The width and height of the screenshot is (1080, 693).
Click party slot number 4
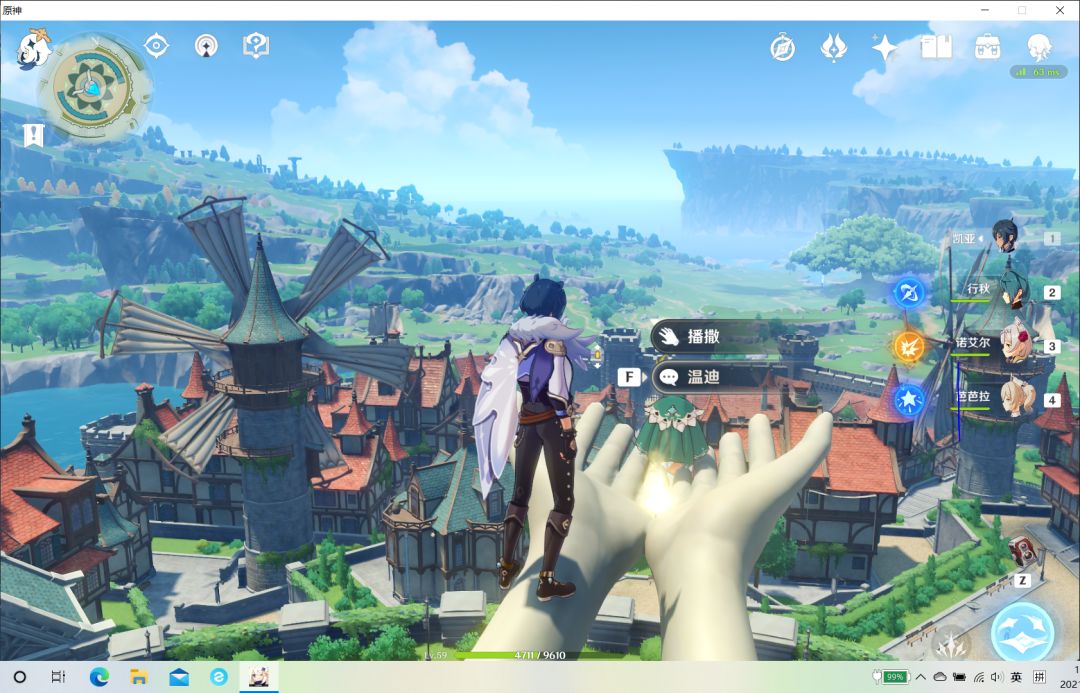(x=1052, y=400)
